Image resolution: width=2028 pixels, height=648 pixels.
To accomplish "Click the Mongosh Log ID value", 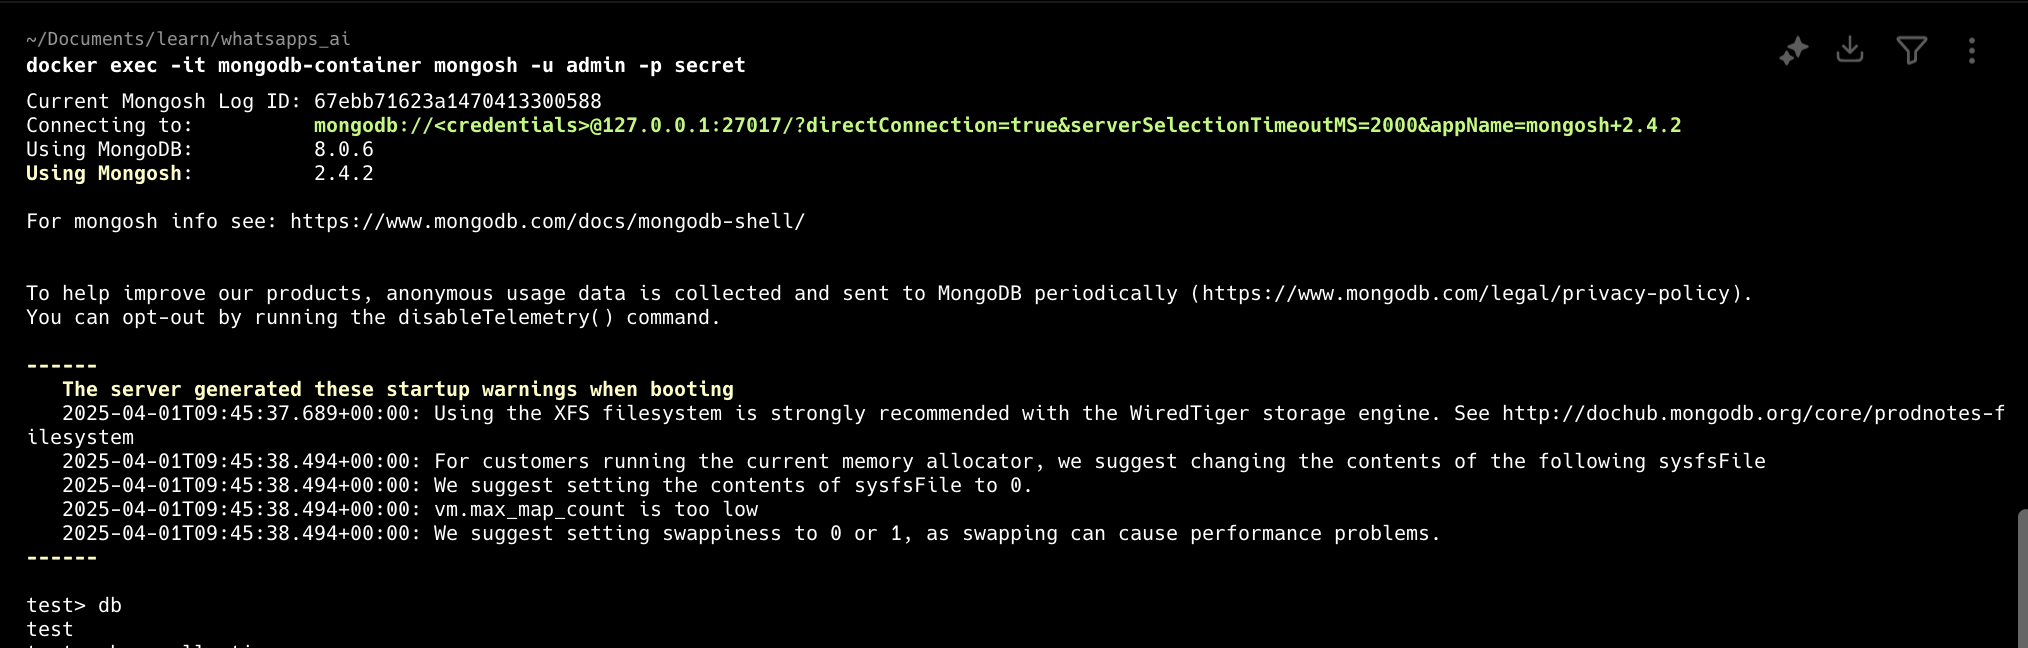I will [457, 101].
